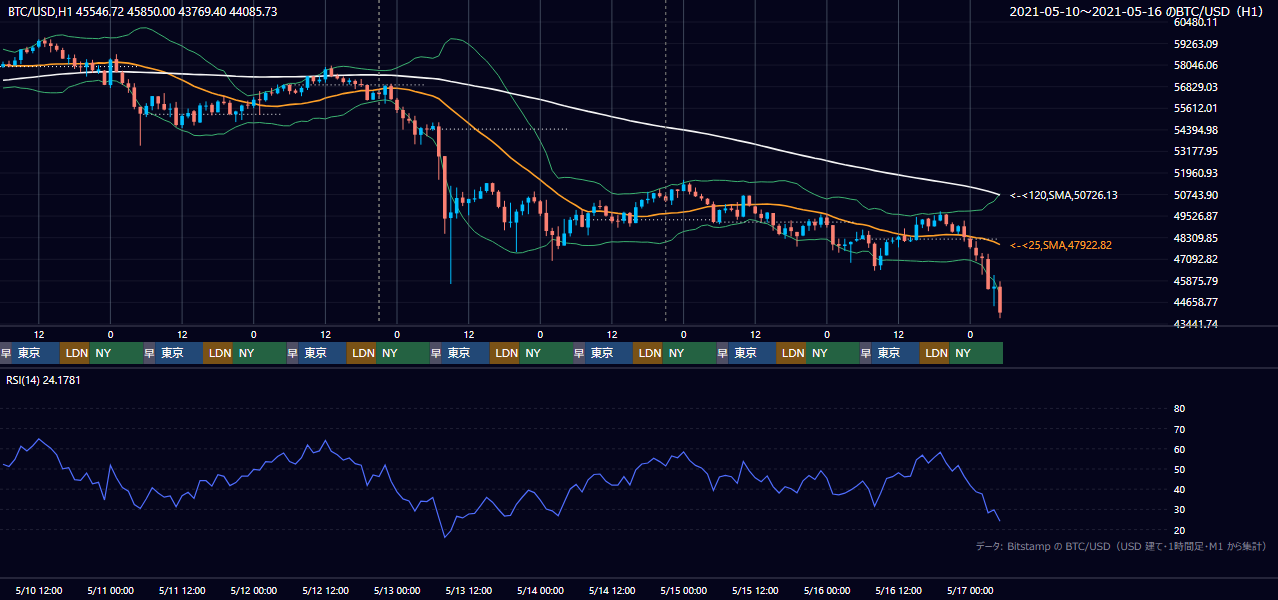
Task: Click the orange 25 SMA label 47922.82
Action: (x=1061, y=245)
